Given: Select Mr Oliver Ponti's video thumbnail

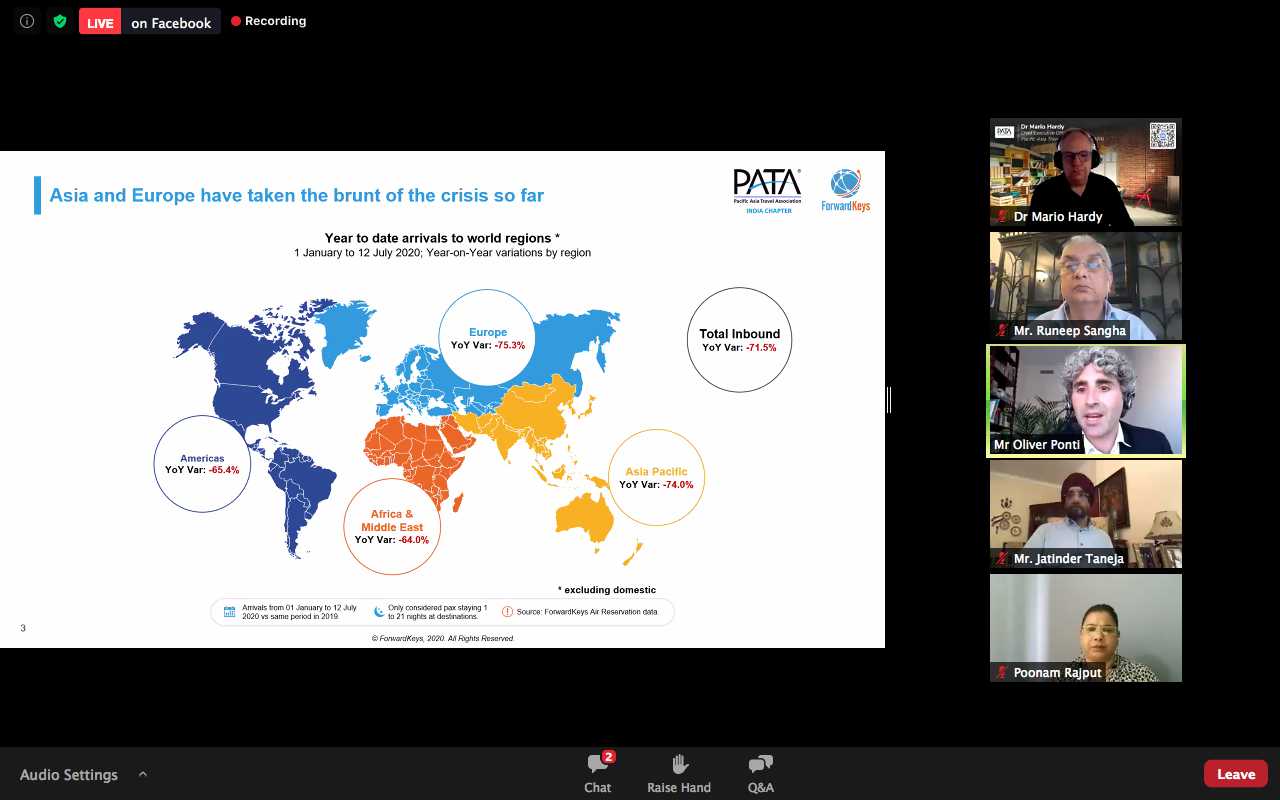Looking at the screenshot, I should pyautogui.click(x=1086, y=401).
